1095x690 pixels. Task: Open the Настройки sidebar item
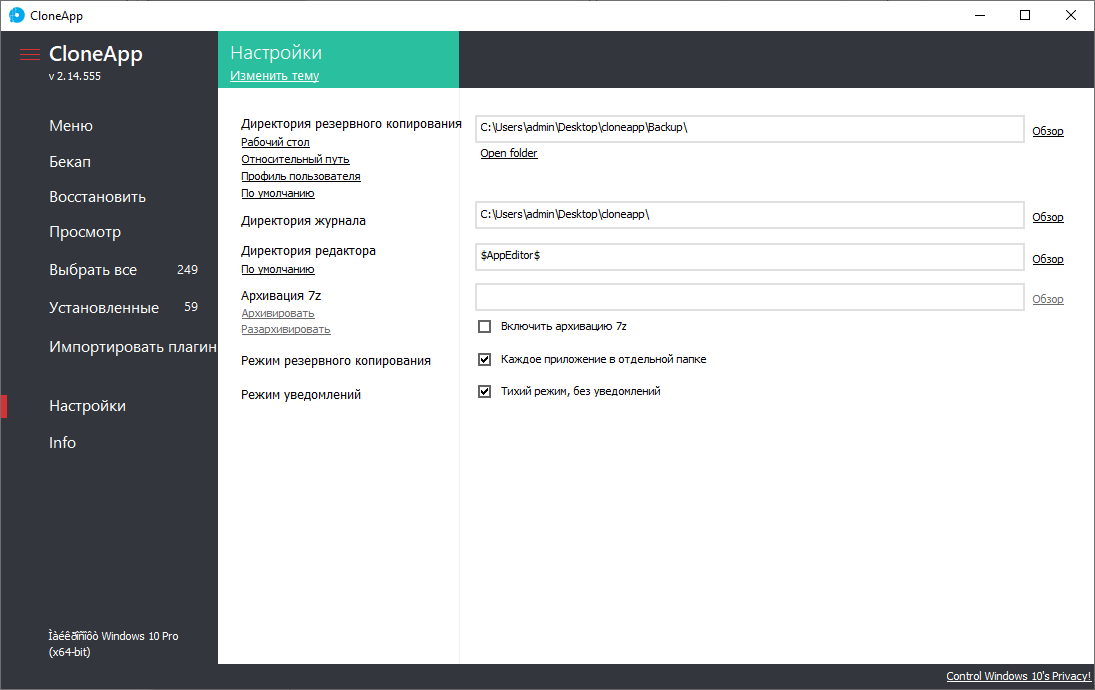(87, 406)
